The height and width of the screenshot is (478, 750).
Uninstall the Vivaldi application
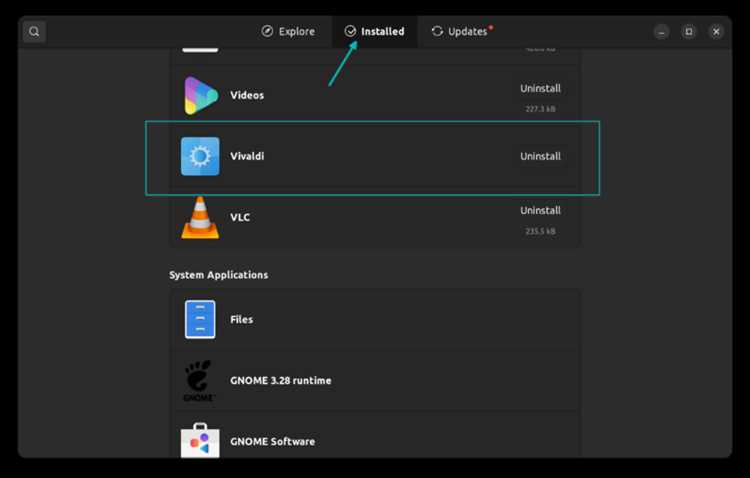pyautogui.click(x=540, y=156)
